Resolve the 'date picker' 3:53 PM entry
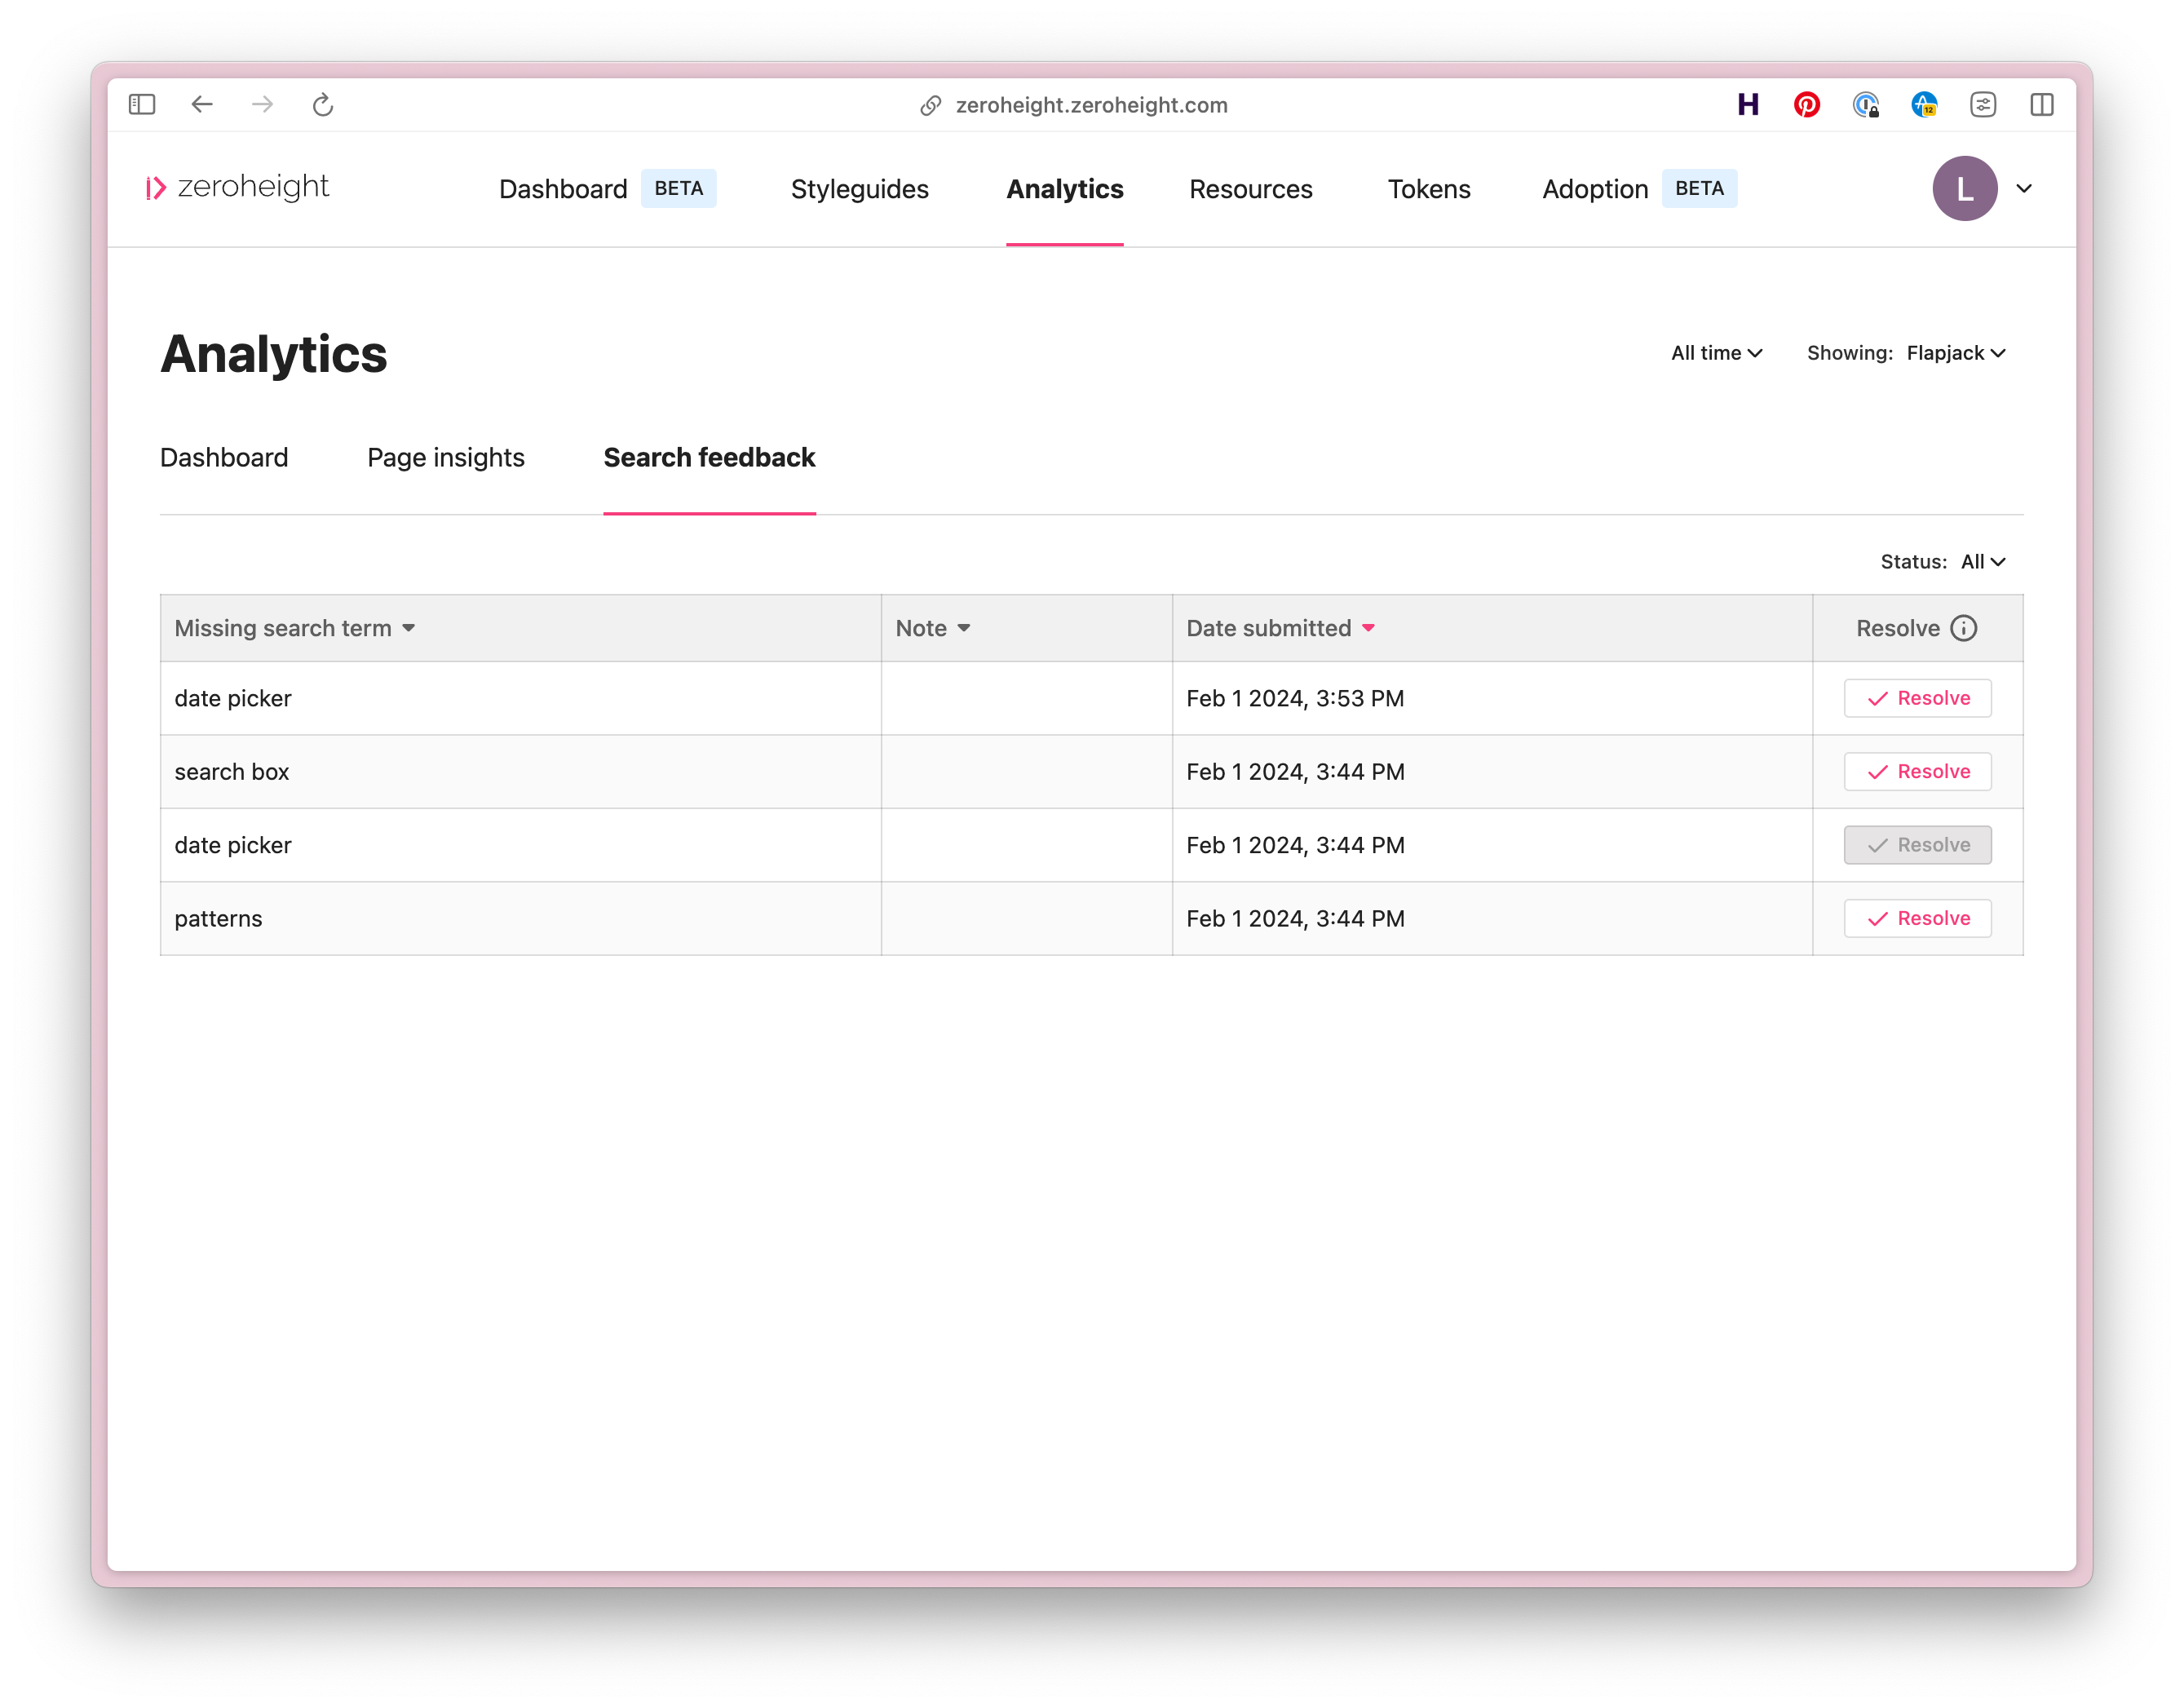Image resolution: width=2184 pixels, height=1708 pixels. point(1917,698)
